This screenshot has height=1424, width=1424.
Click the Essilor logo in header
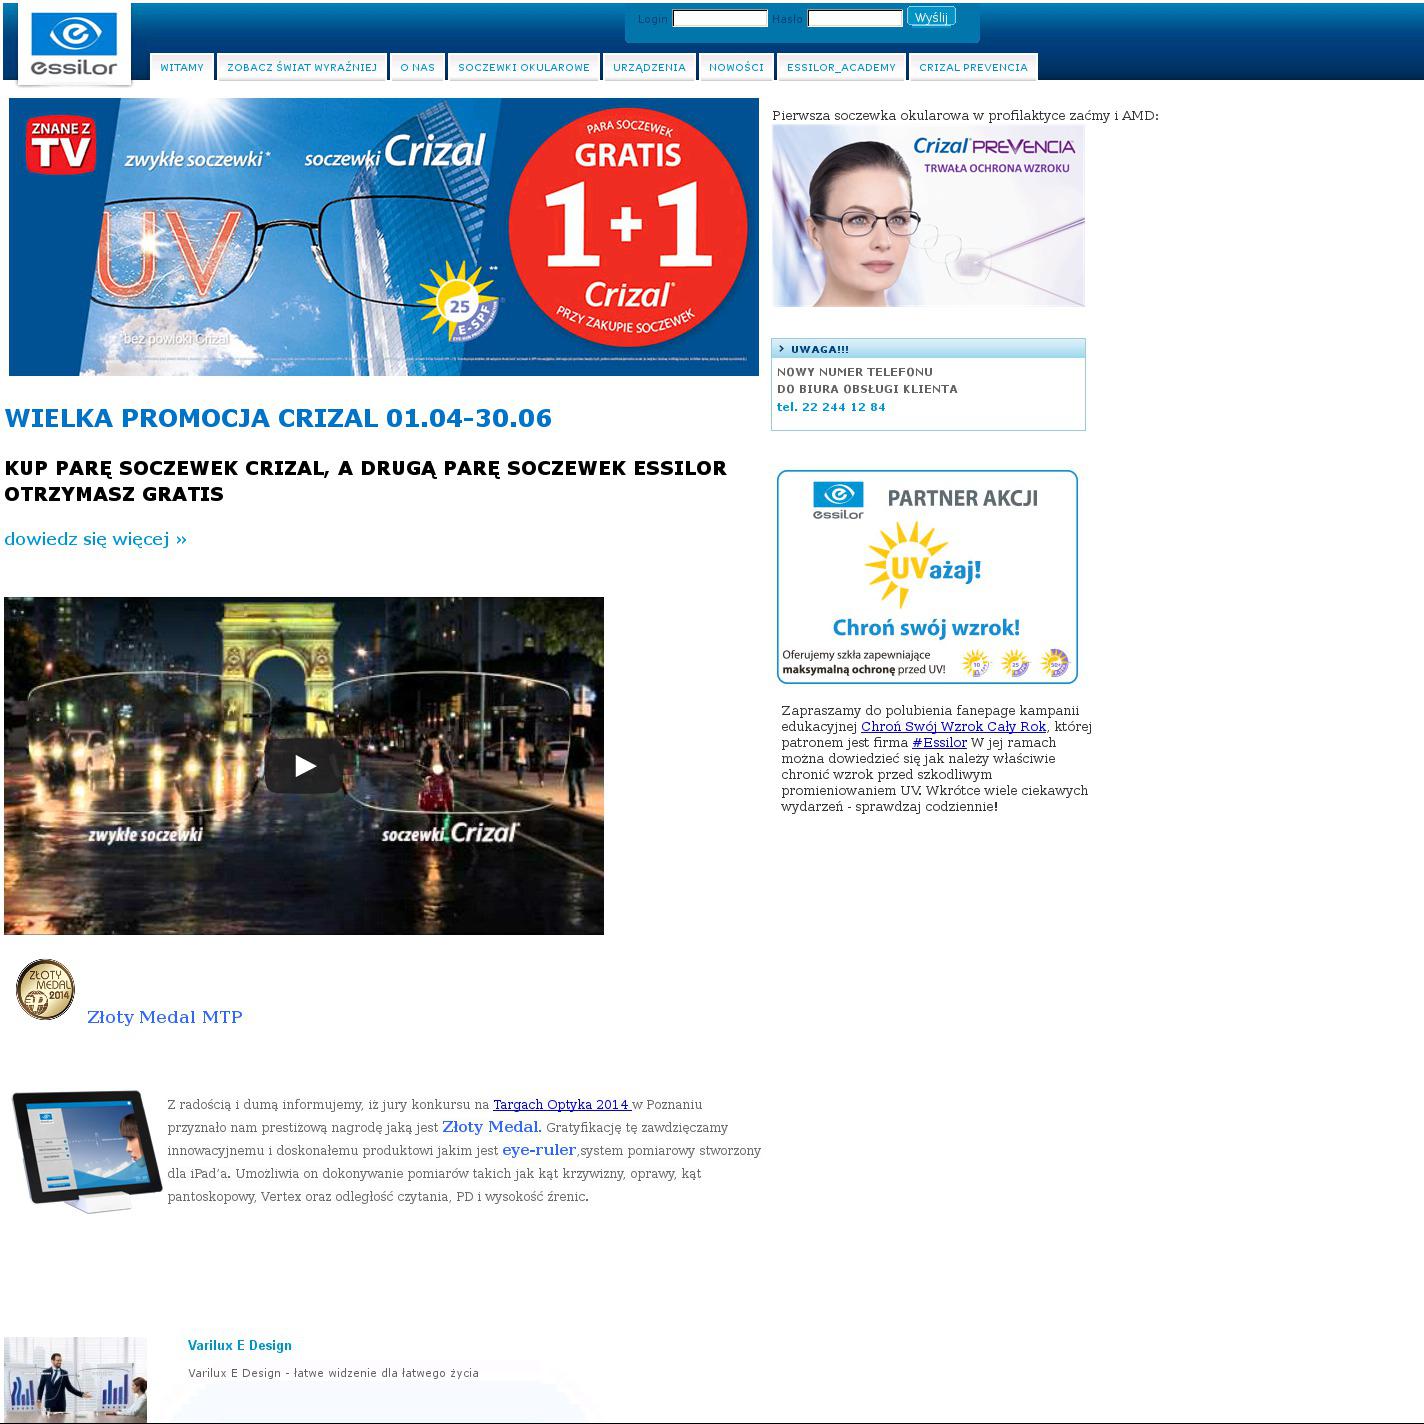click(74, 45)
